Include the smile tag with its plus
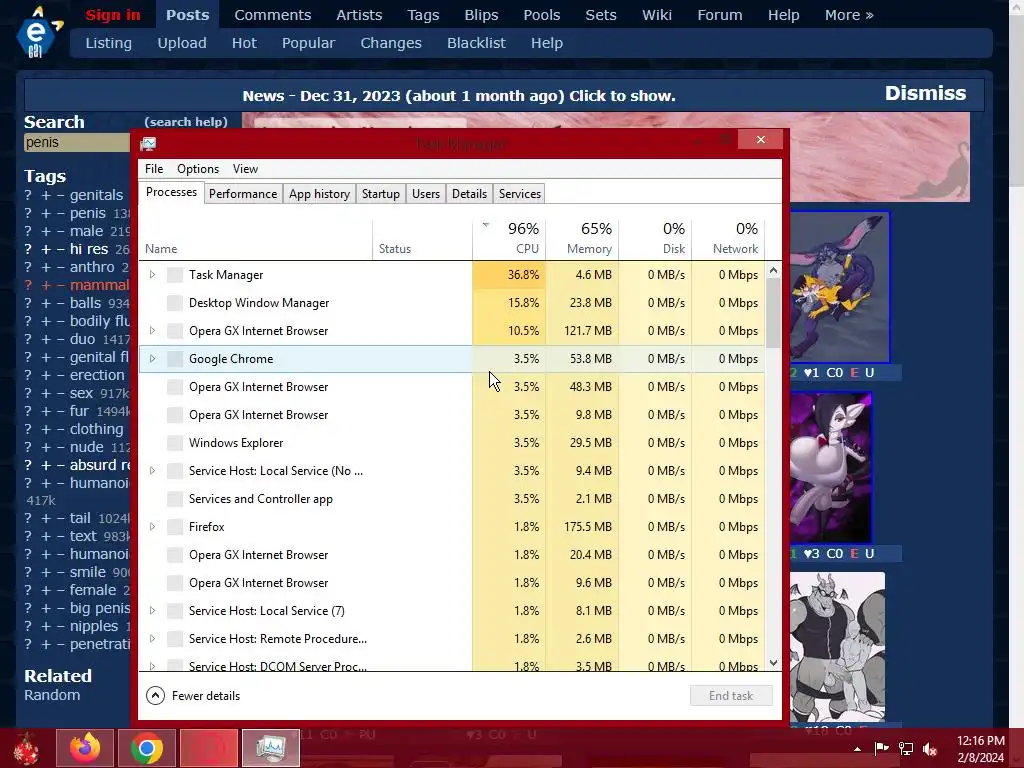Image resolution: width=1024 pixels, height=768 pixels. click(46, 572)
